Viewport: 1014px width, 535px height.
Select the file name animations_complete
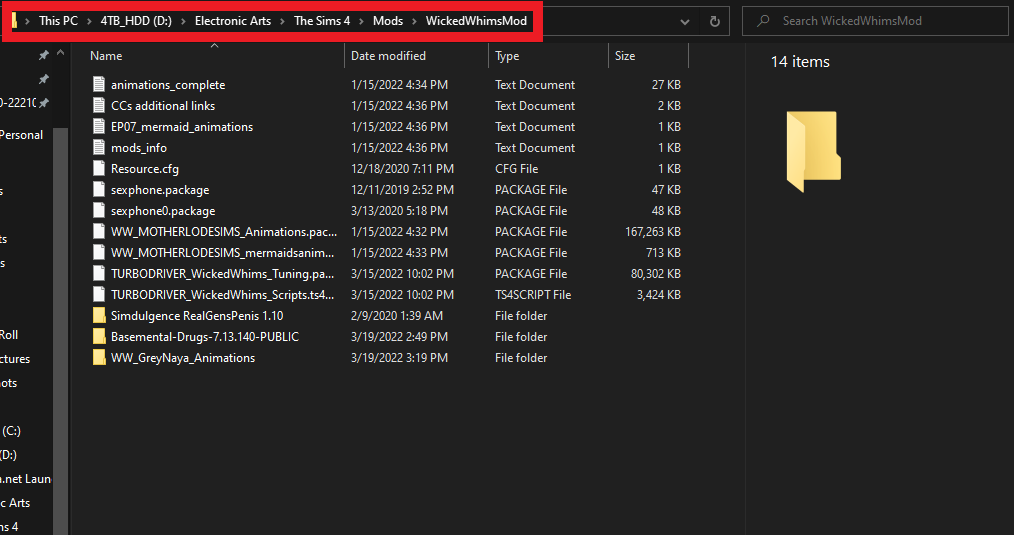click(x=168, y=85)
